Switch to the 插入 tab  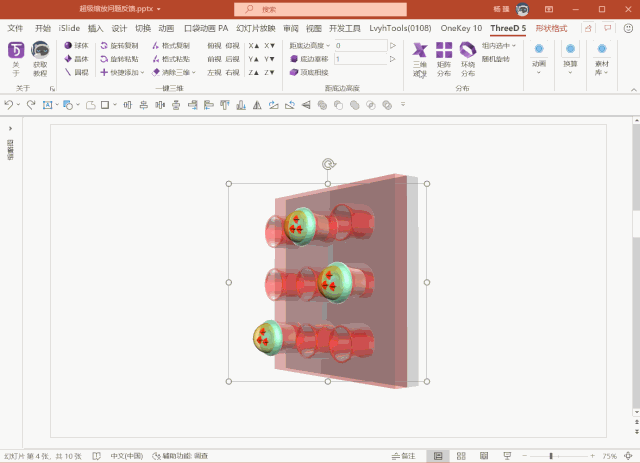pyautogui.click(x=96, y=28)
